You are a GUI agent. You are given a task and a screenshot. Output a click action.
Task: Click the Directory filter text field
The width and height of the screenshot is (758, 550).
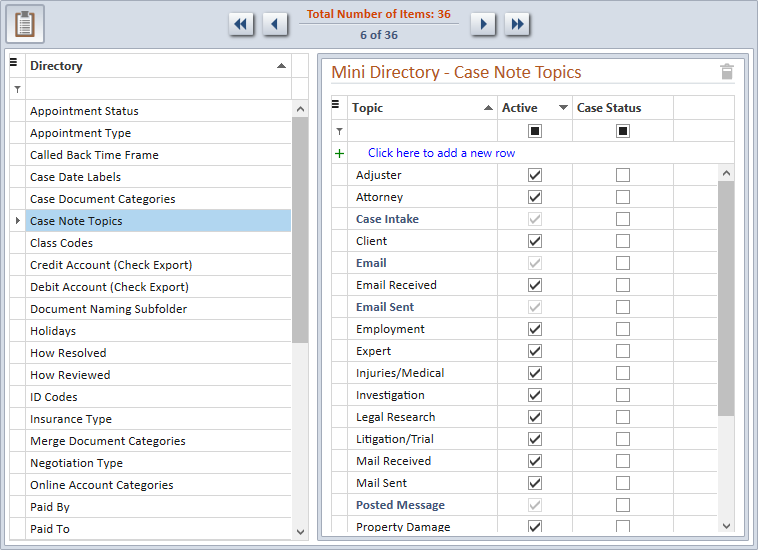point(158,89)
